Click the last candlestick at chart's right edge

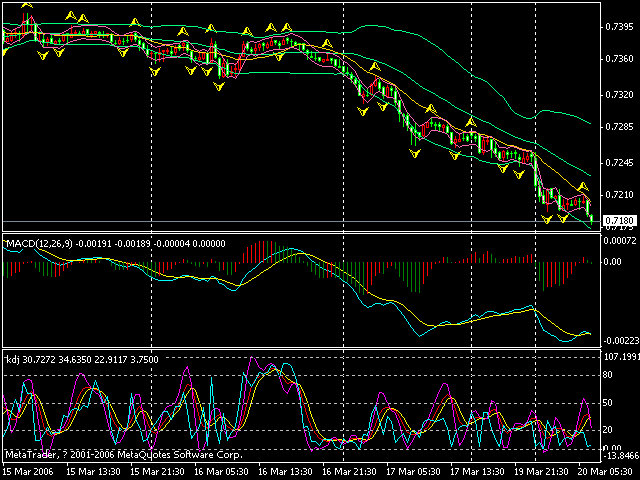[591, 213]
